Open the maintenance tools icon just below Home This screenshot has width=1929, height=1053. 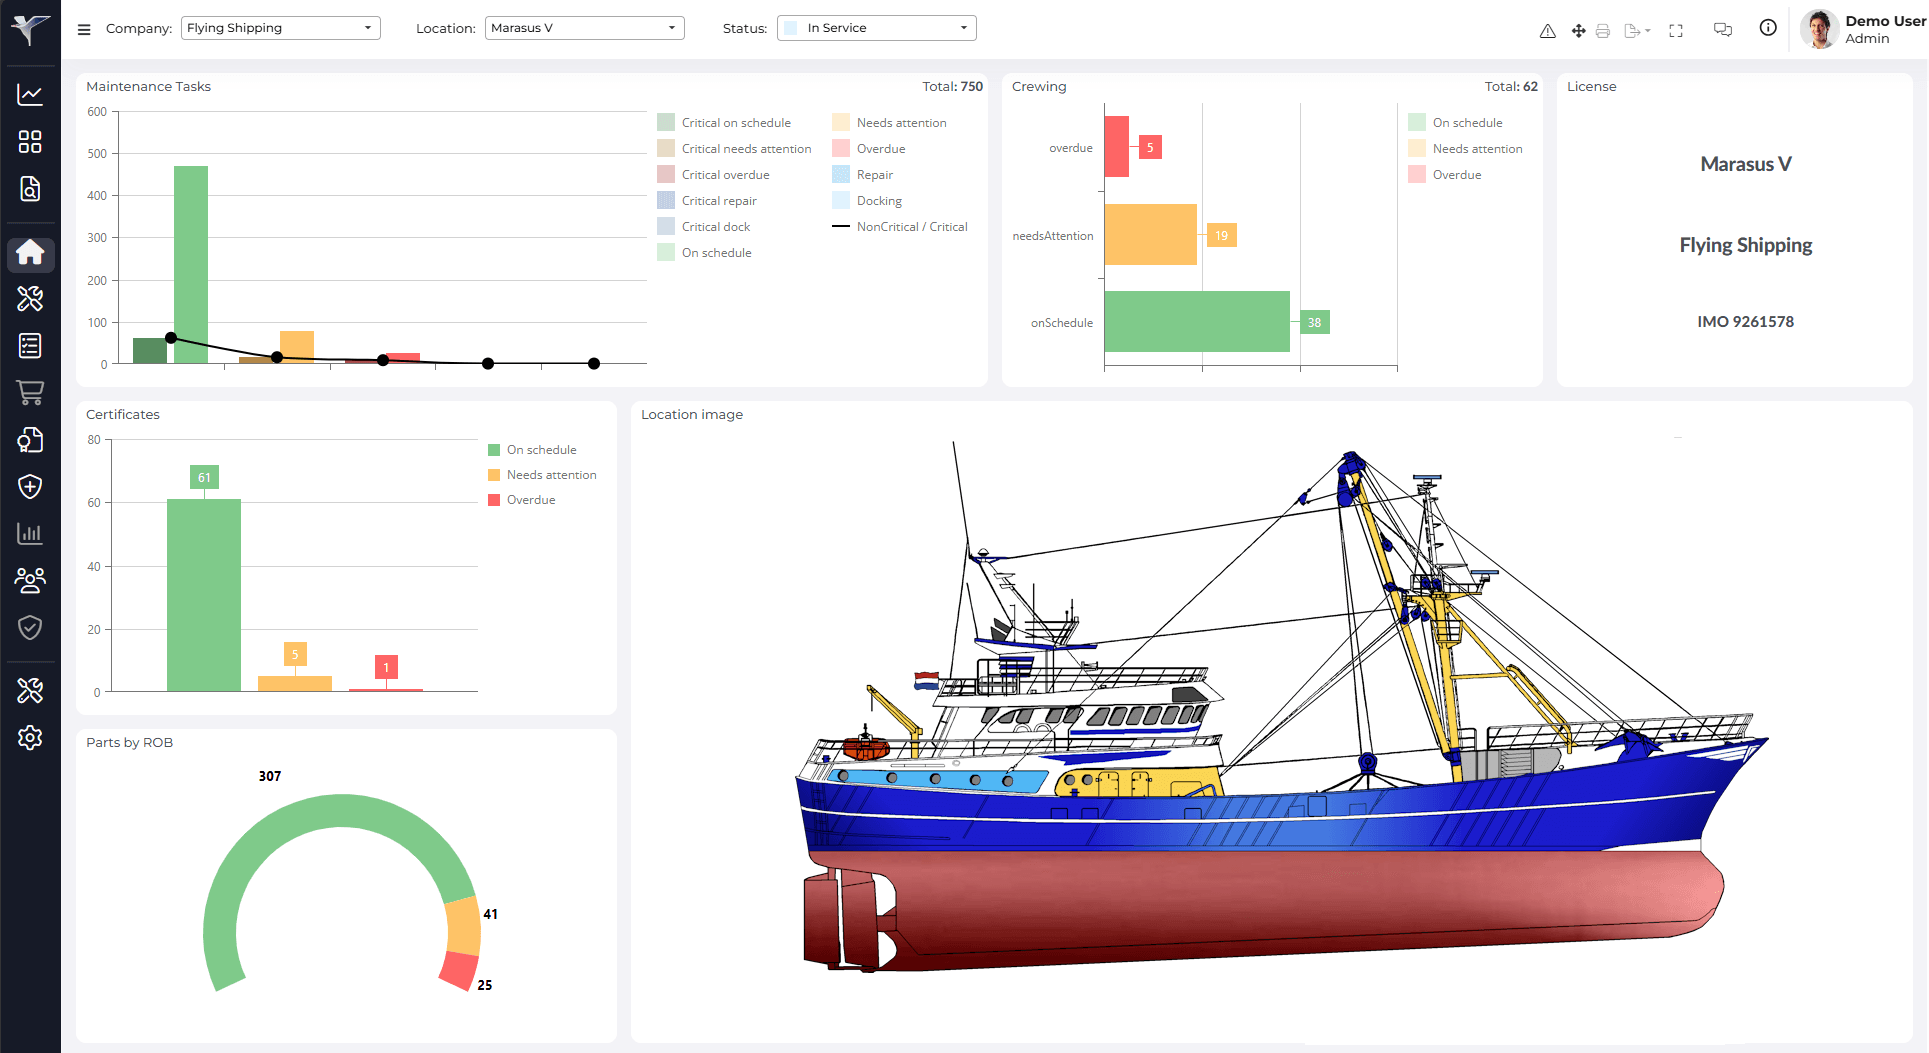(x=30, y=298)
